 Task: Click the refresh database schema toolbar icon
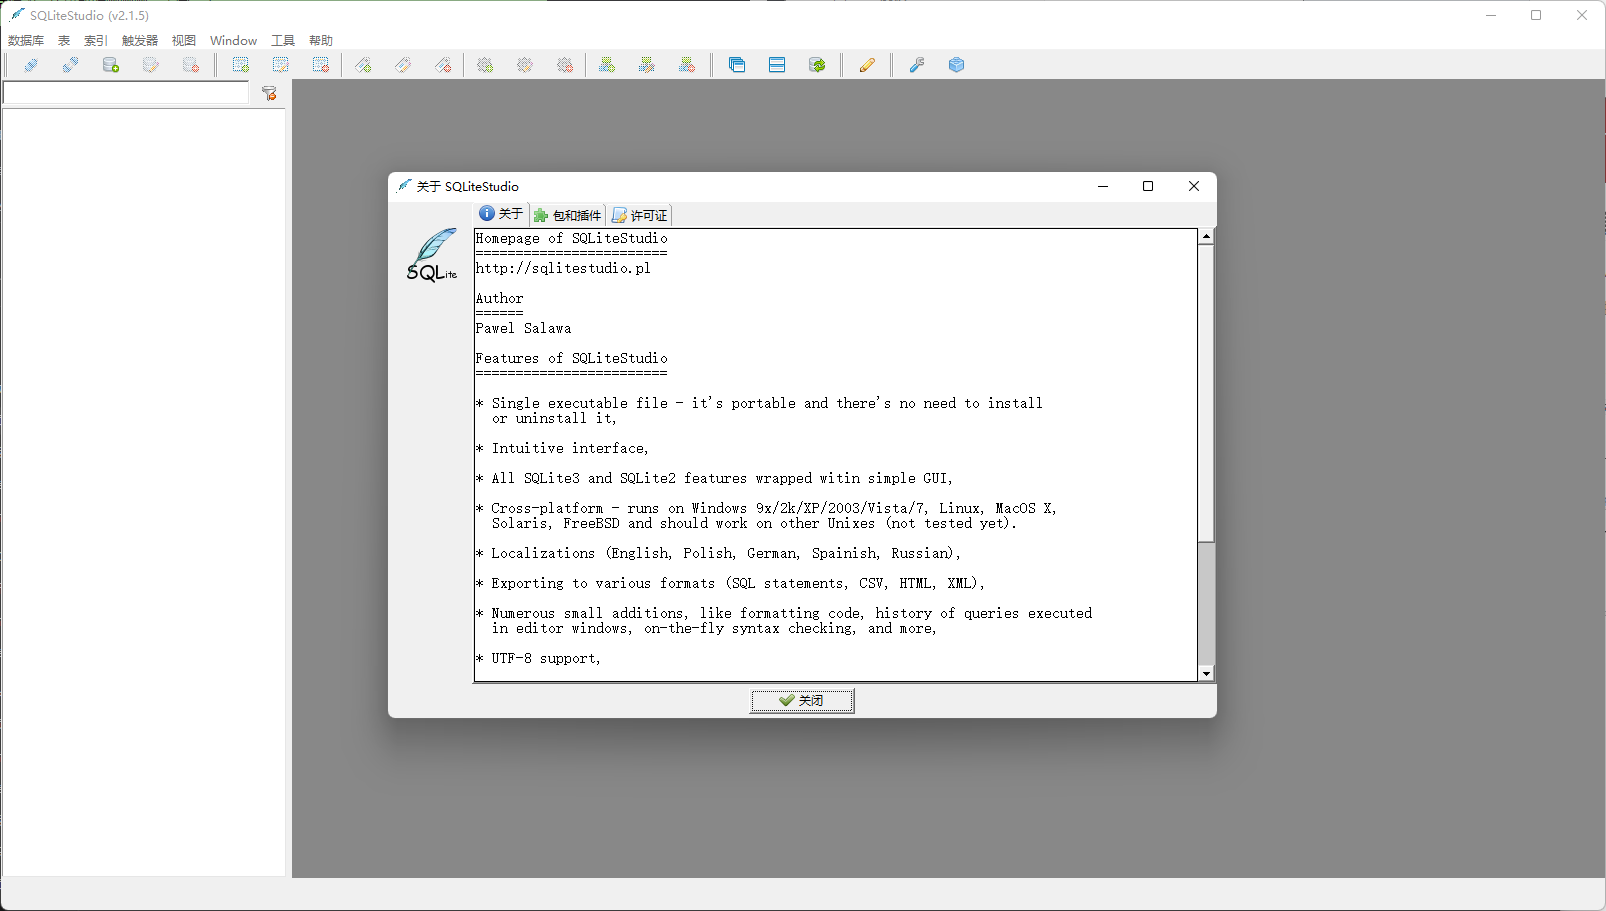tap(817, 65)
